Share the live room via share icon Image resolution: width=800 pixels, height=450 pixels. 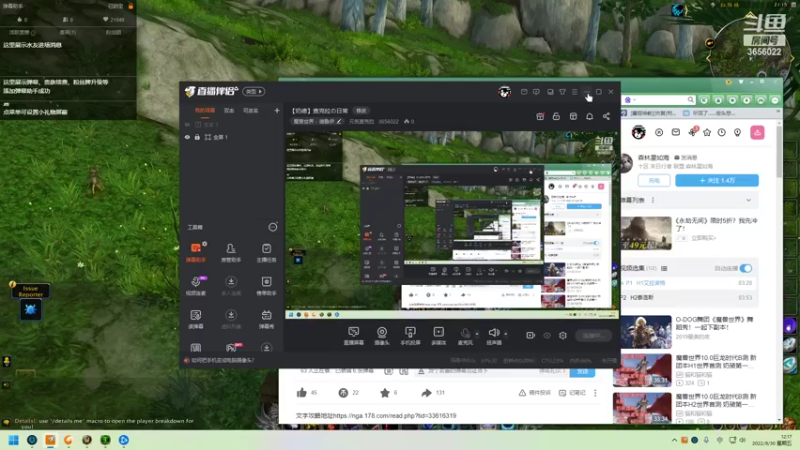point(606,116)
